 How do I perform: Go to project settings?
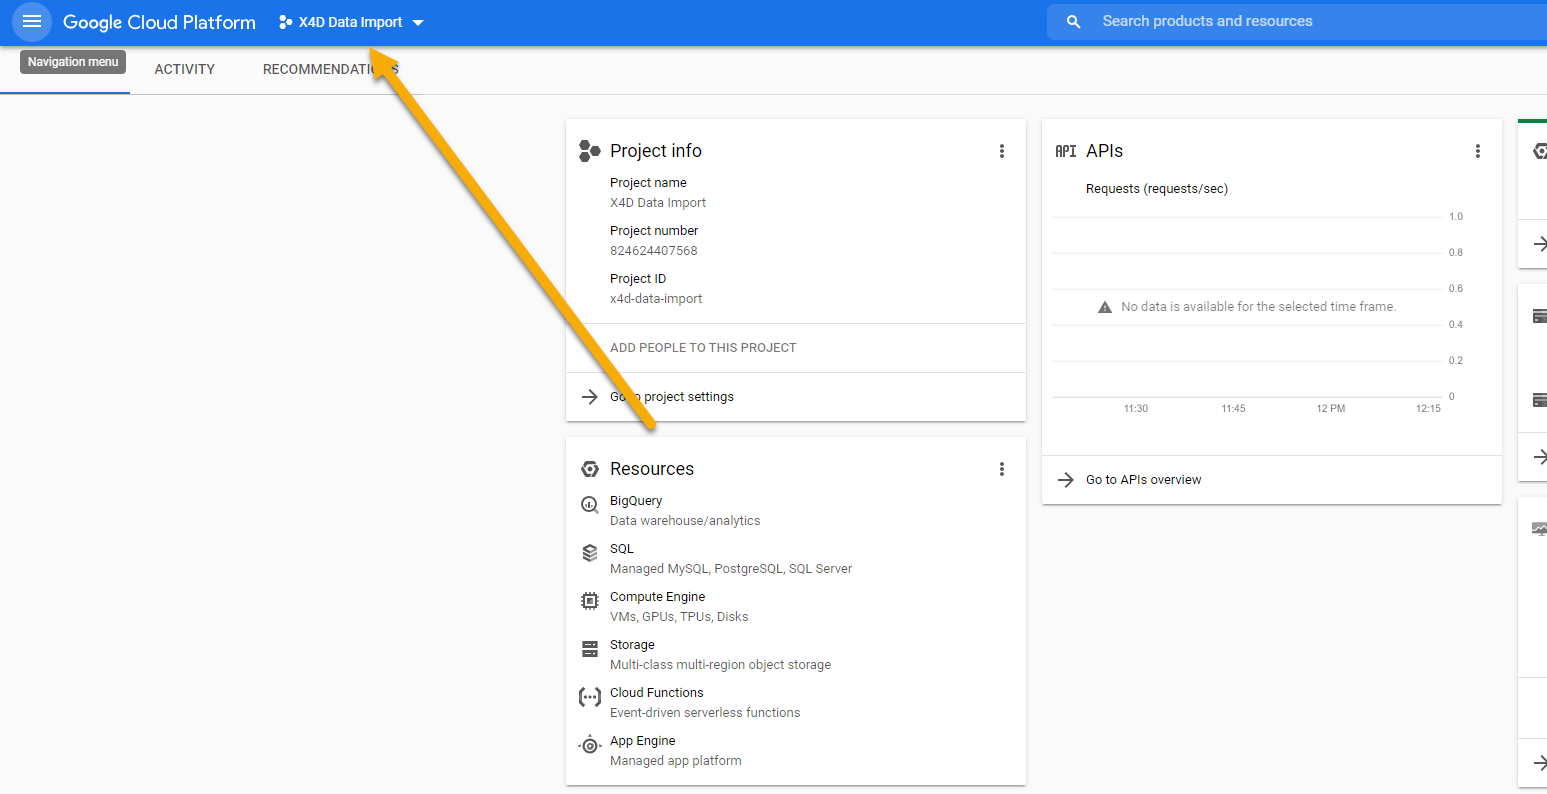[672, 397]
